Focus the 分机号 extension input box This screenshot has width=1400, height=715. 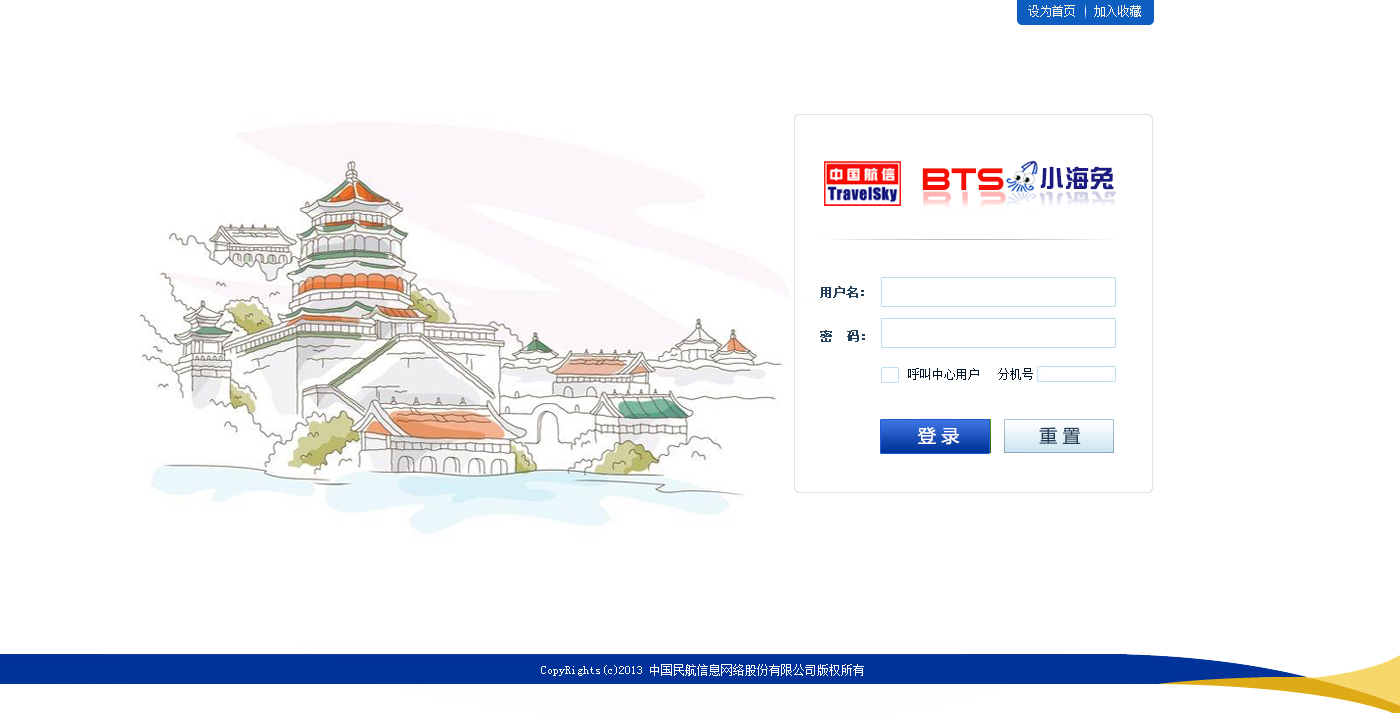tap(1076, 374)
